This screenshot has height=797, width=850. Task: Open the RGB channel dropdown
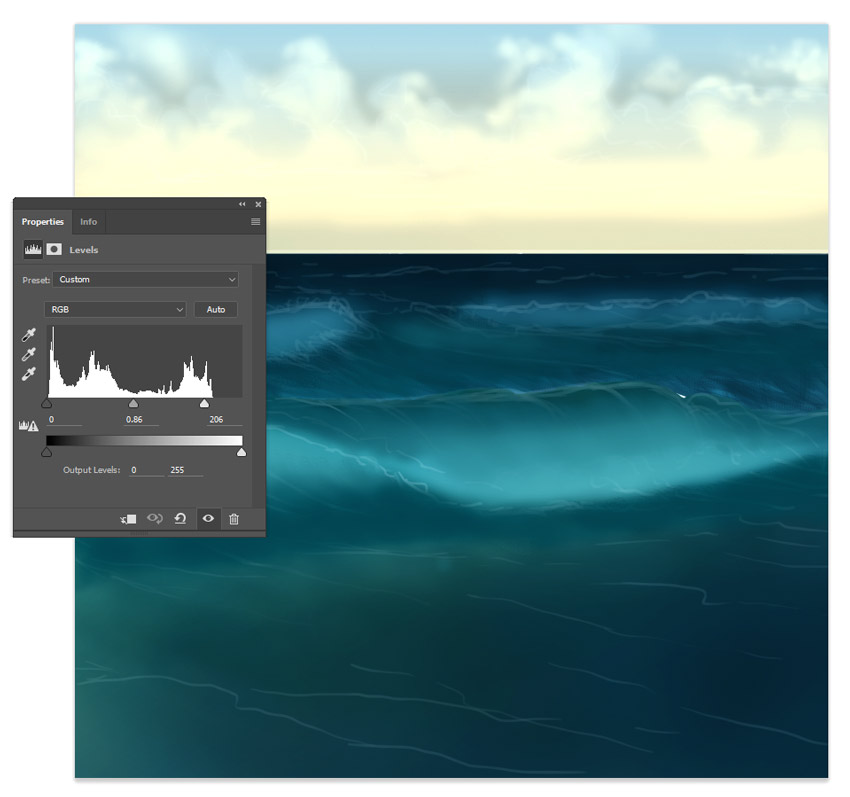[114, 309]
